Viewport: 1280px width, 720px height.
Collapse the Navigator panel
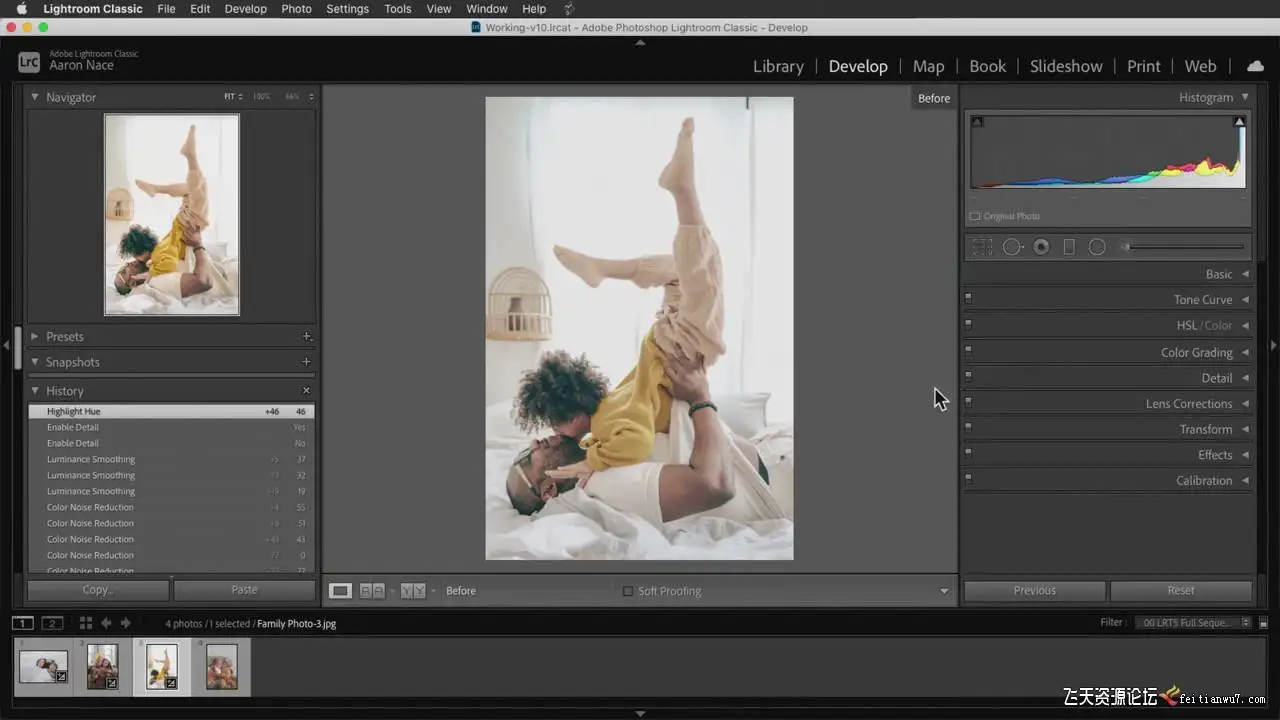pyautogui.click(x=35, y=97)
